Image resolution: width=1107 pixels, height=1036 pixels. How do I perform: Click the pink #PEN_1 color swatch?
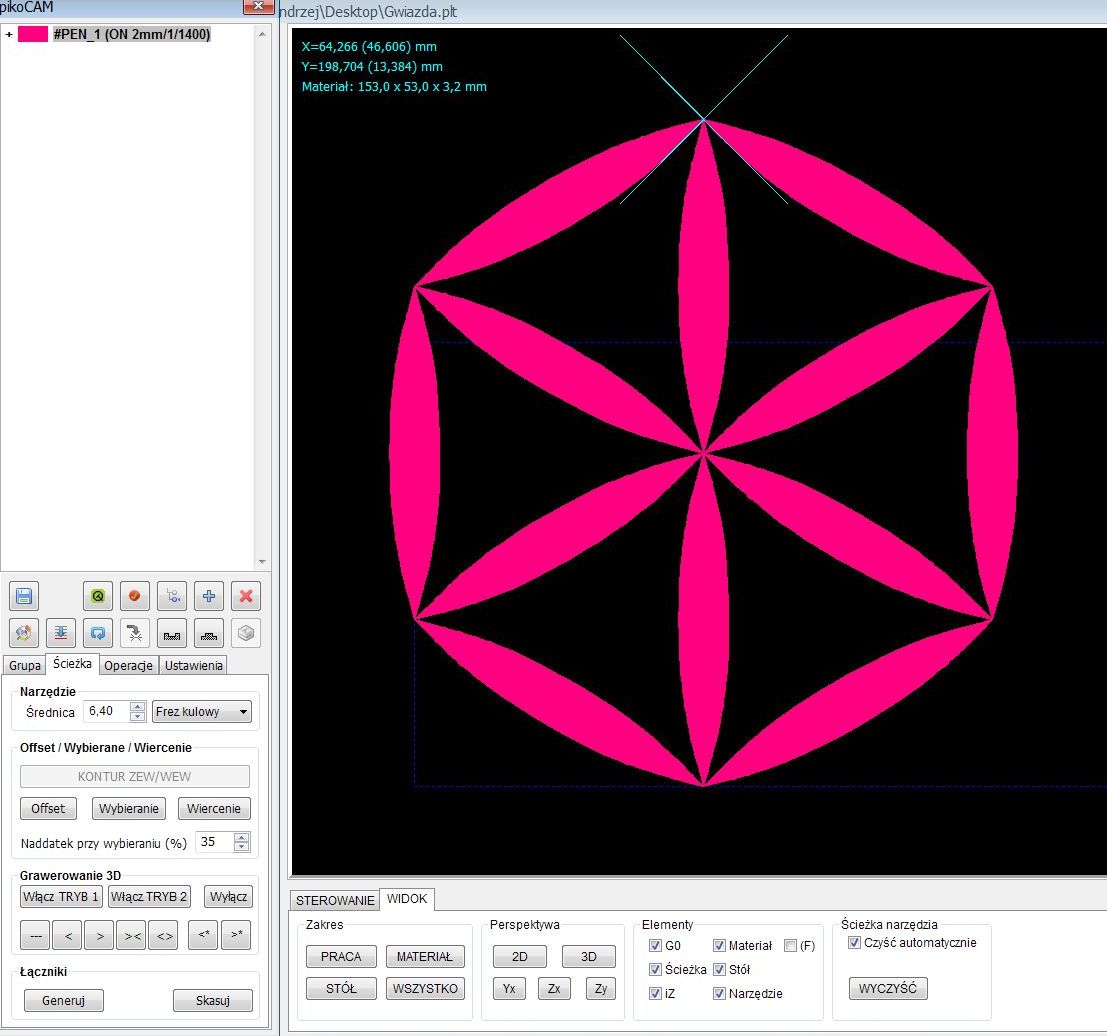32,34
